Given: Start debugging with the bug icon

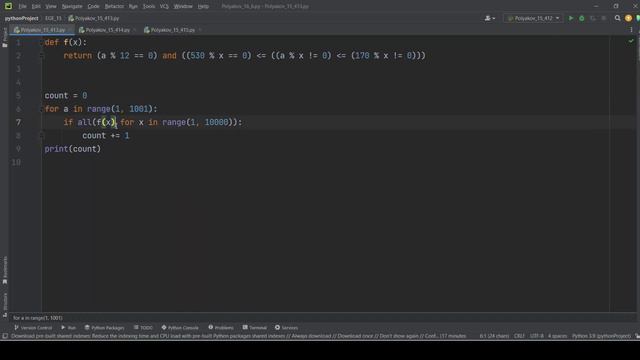Looking at the screenshot, I should tap(582, 18).
